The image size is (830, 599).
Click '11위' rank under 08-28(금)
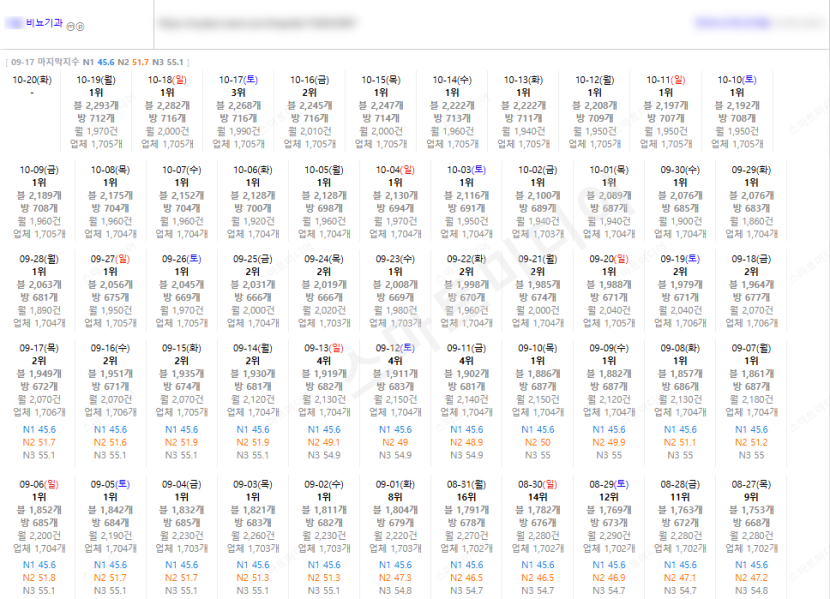click(680, 497)
